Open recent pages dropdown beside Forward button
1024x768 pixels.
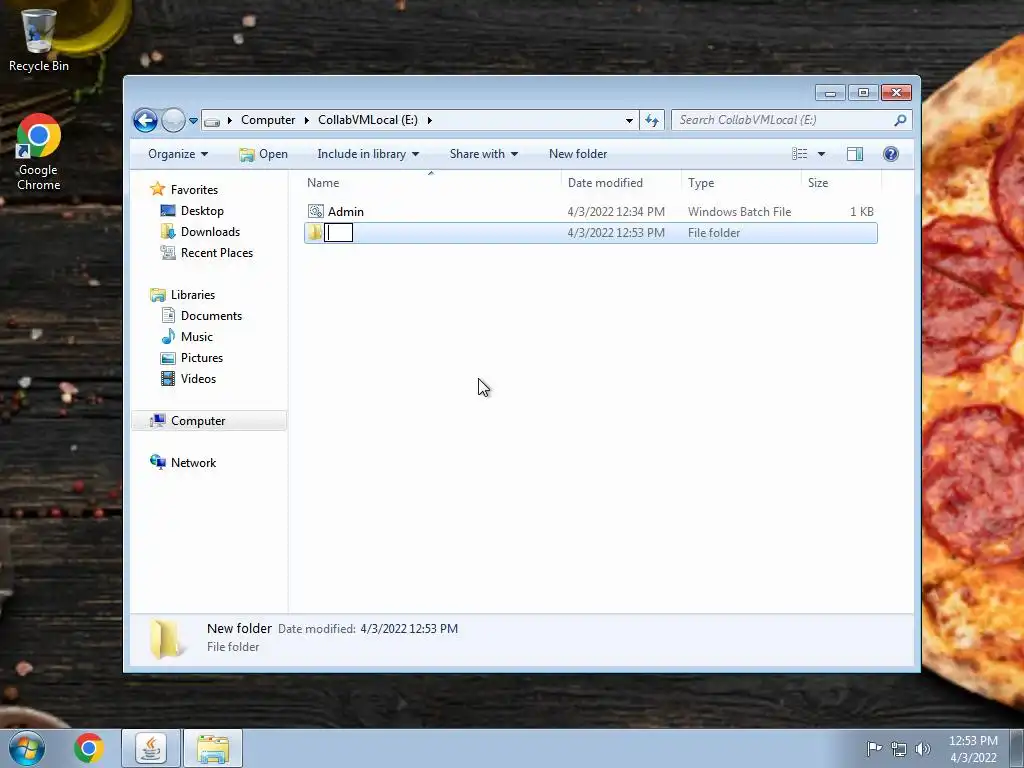coord(193,121)
